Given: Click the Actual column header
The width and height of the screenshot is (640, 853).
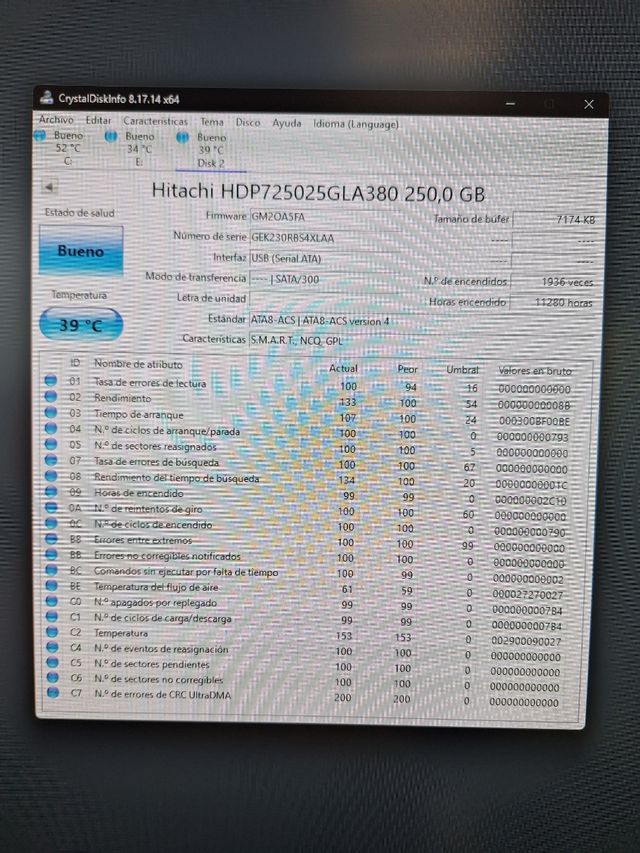Looking at the screenshot, I should (x=343, y=368).
